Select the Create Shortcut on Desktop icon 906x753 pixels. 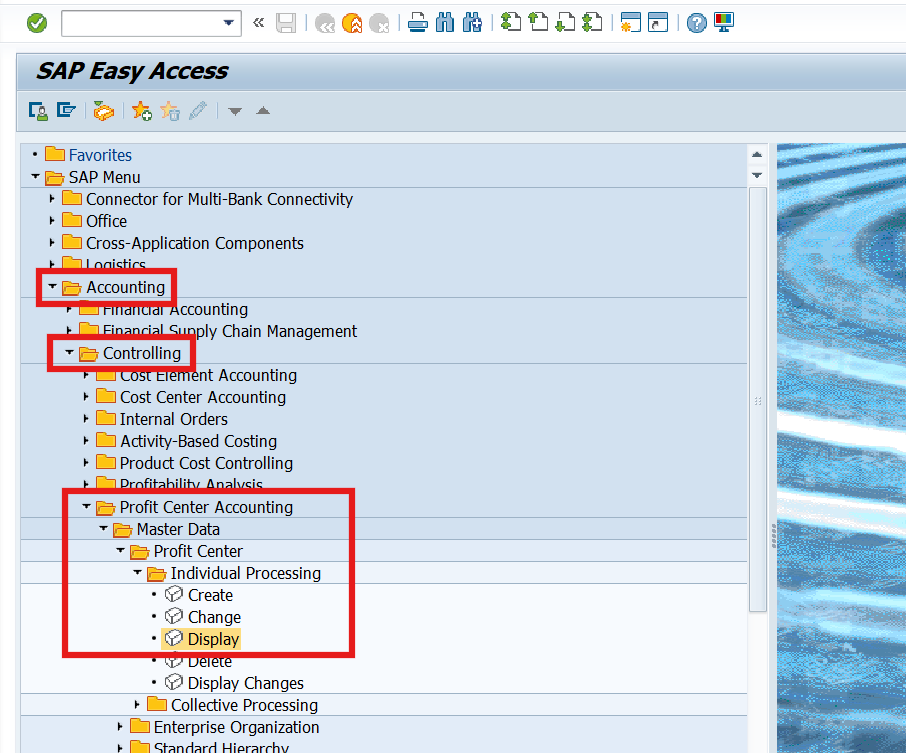point(658,22)
